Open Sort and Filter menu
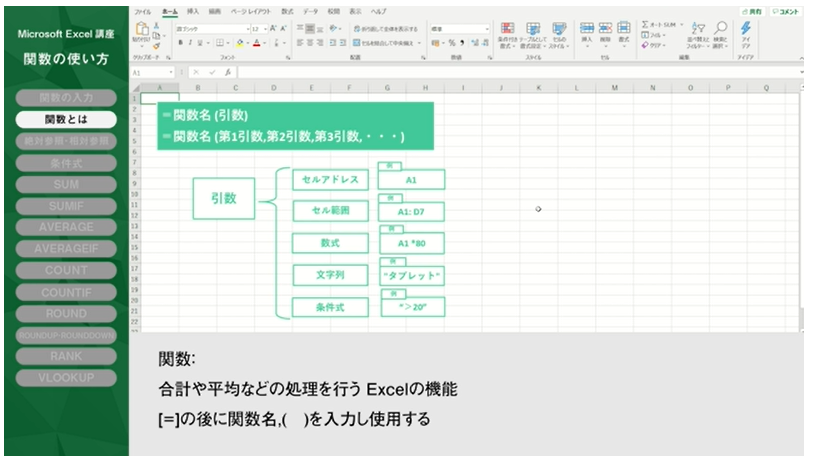Image resolution: width=815 pixels, height=464 pixels. click(x=698, y=35)
